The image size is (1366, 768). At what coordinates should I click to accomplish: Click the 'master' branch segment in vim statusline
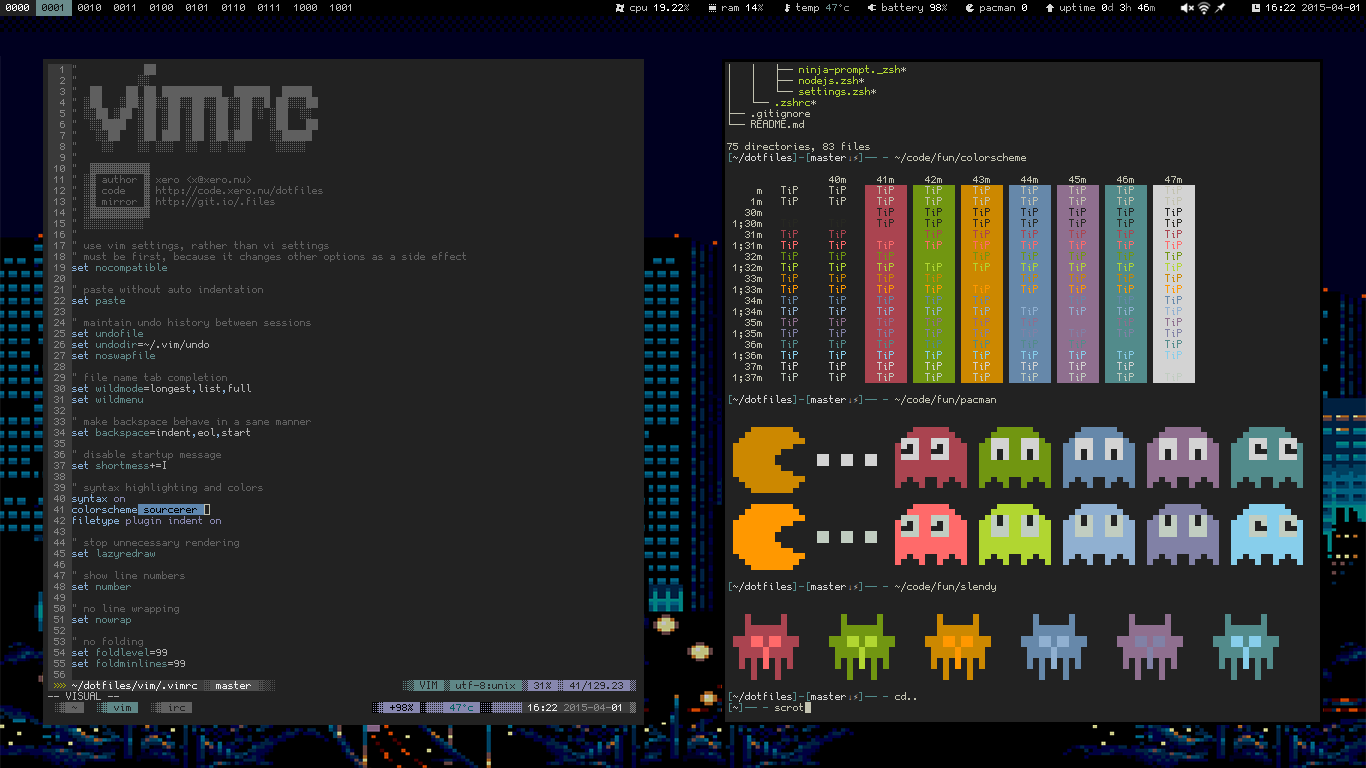[233, 686]
